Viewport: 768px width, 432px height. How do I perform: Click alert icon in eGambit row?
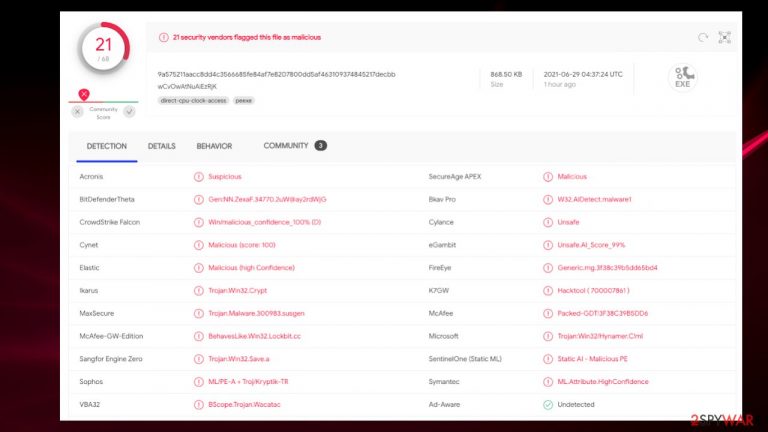(x=548, y=245)
